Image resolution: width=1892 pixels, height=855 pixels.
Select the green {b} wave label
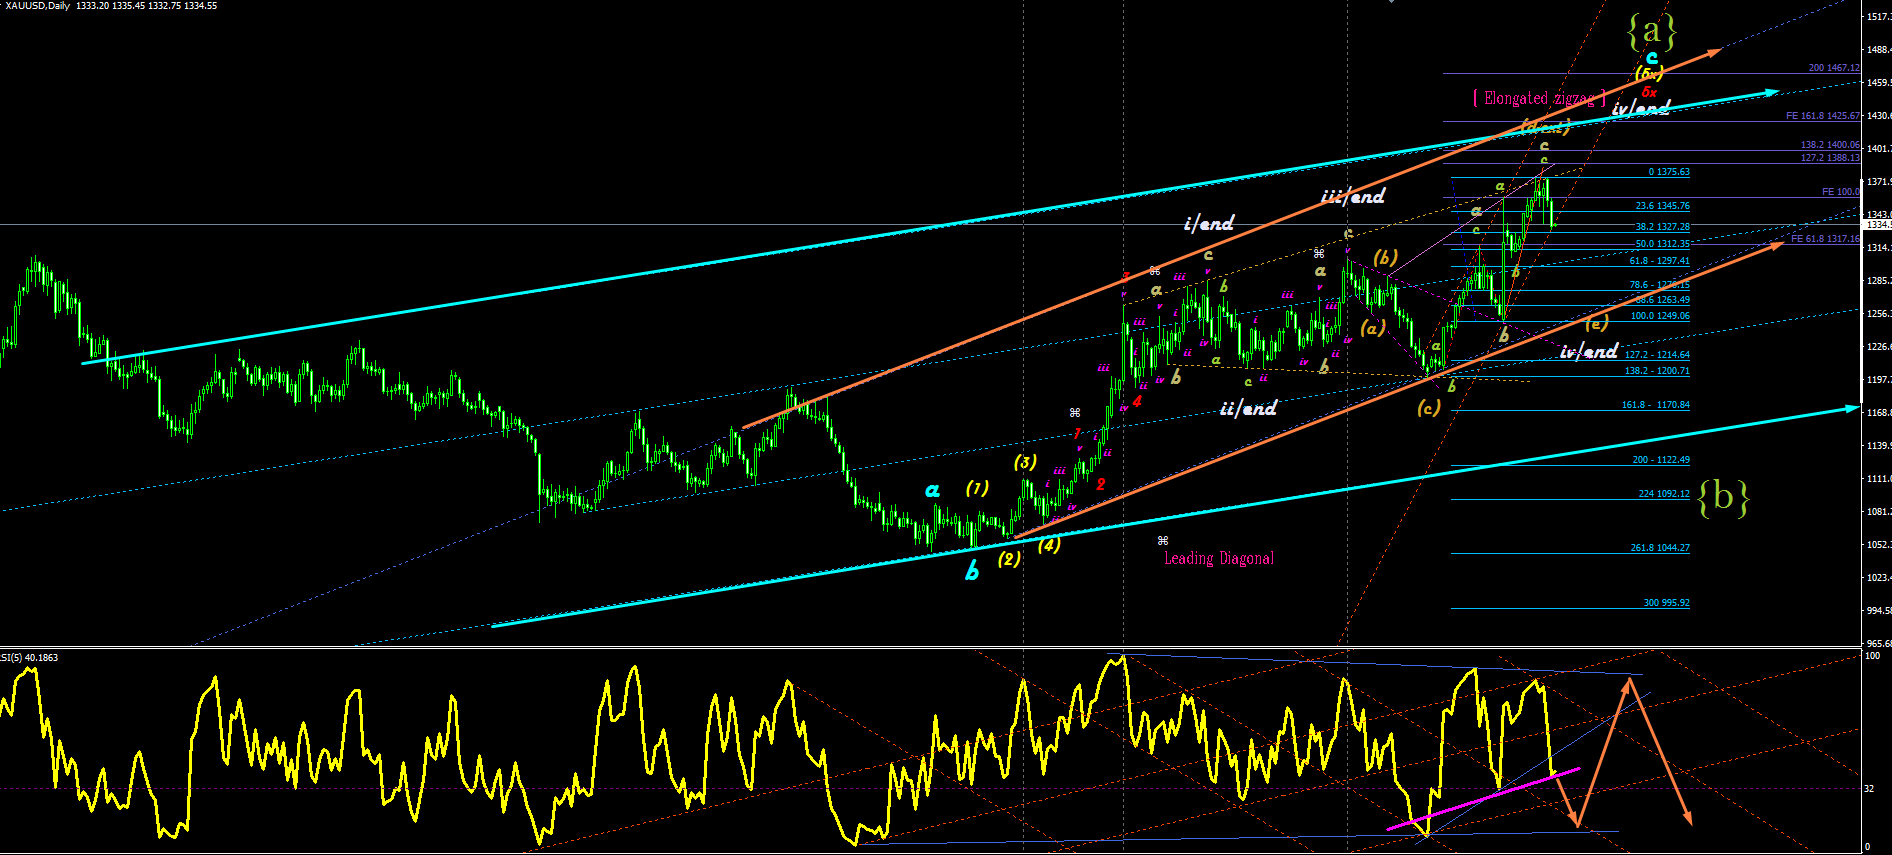[x=1724, y=497]
